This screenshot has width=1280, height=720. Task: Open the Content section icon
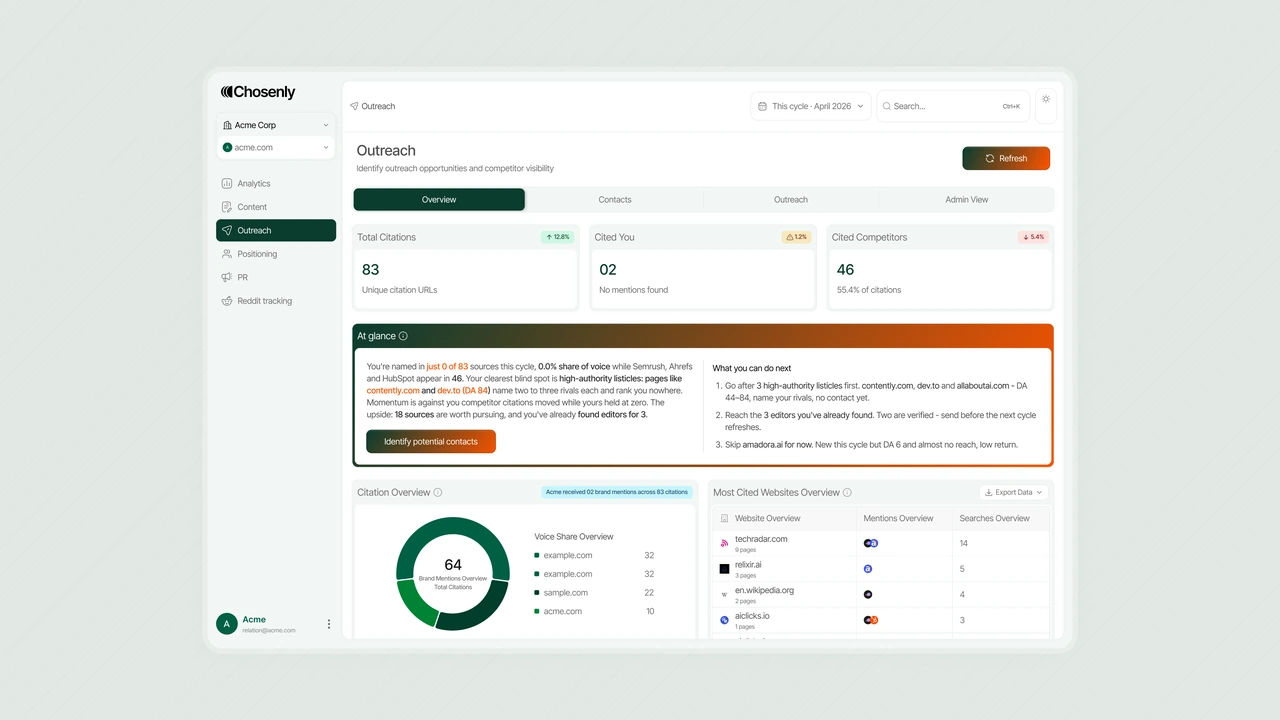point(227,207)
